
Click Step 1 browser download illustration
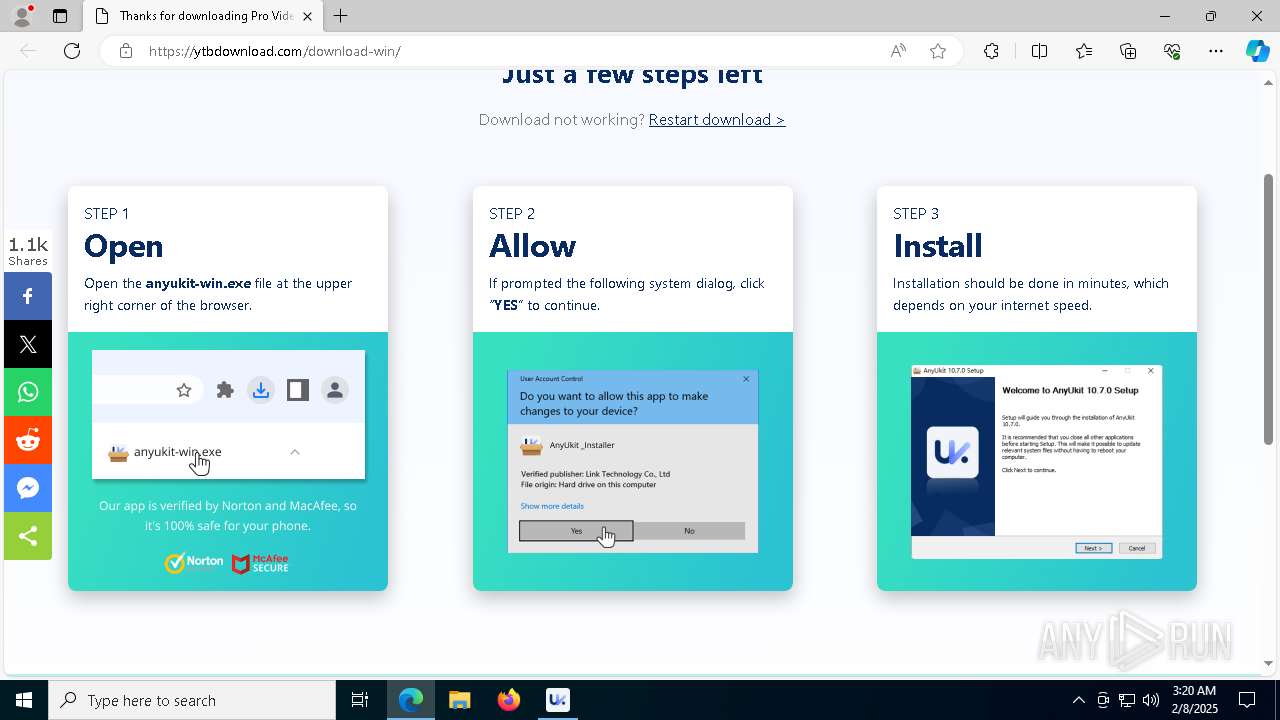point(228,414)
